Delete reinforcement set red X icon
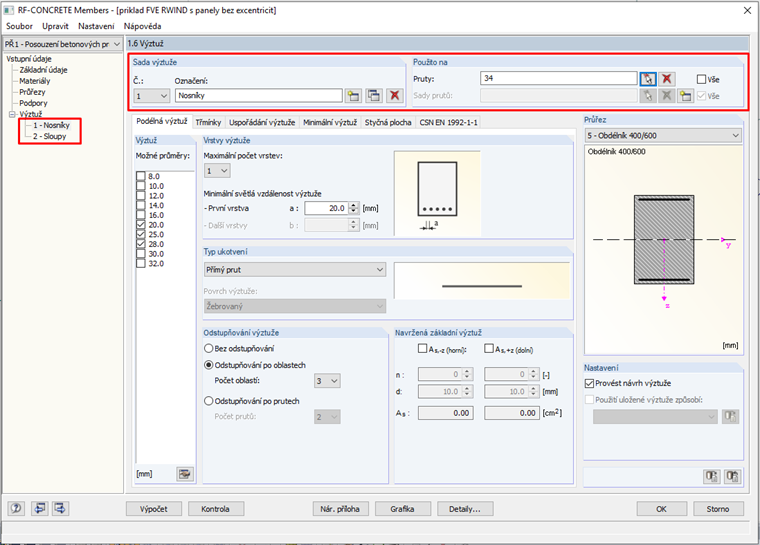This screenshot has width=760, height=545. pyautogui.click(x=395, y=96)
